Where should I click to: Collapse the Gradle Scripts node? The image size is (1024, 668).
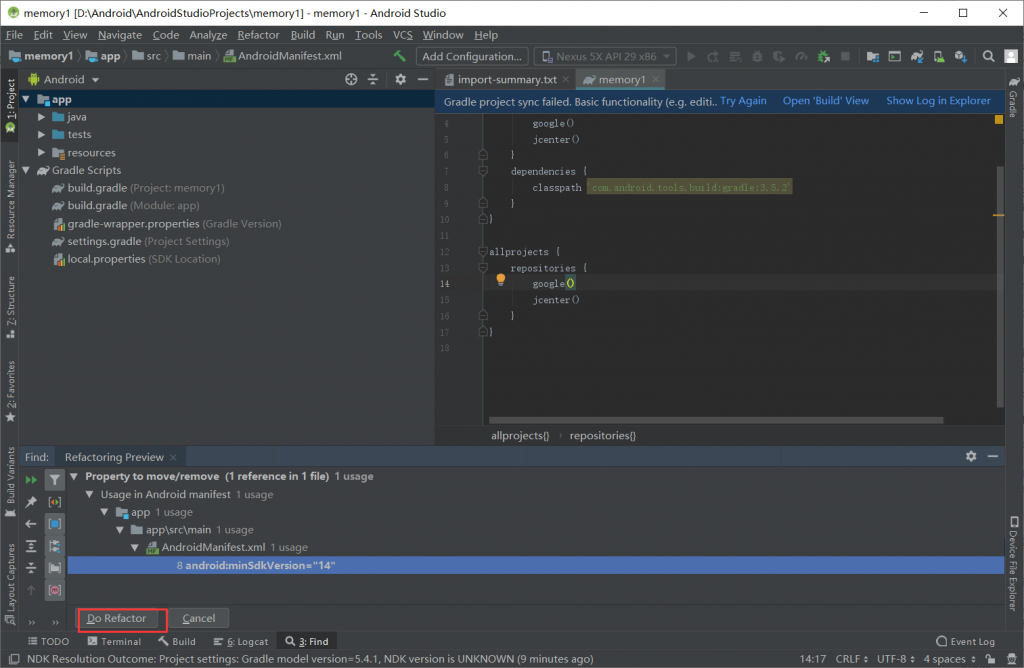pyautogui.click(x=26, y=170)
